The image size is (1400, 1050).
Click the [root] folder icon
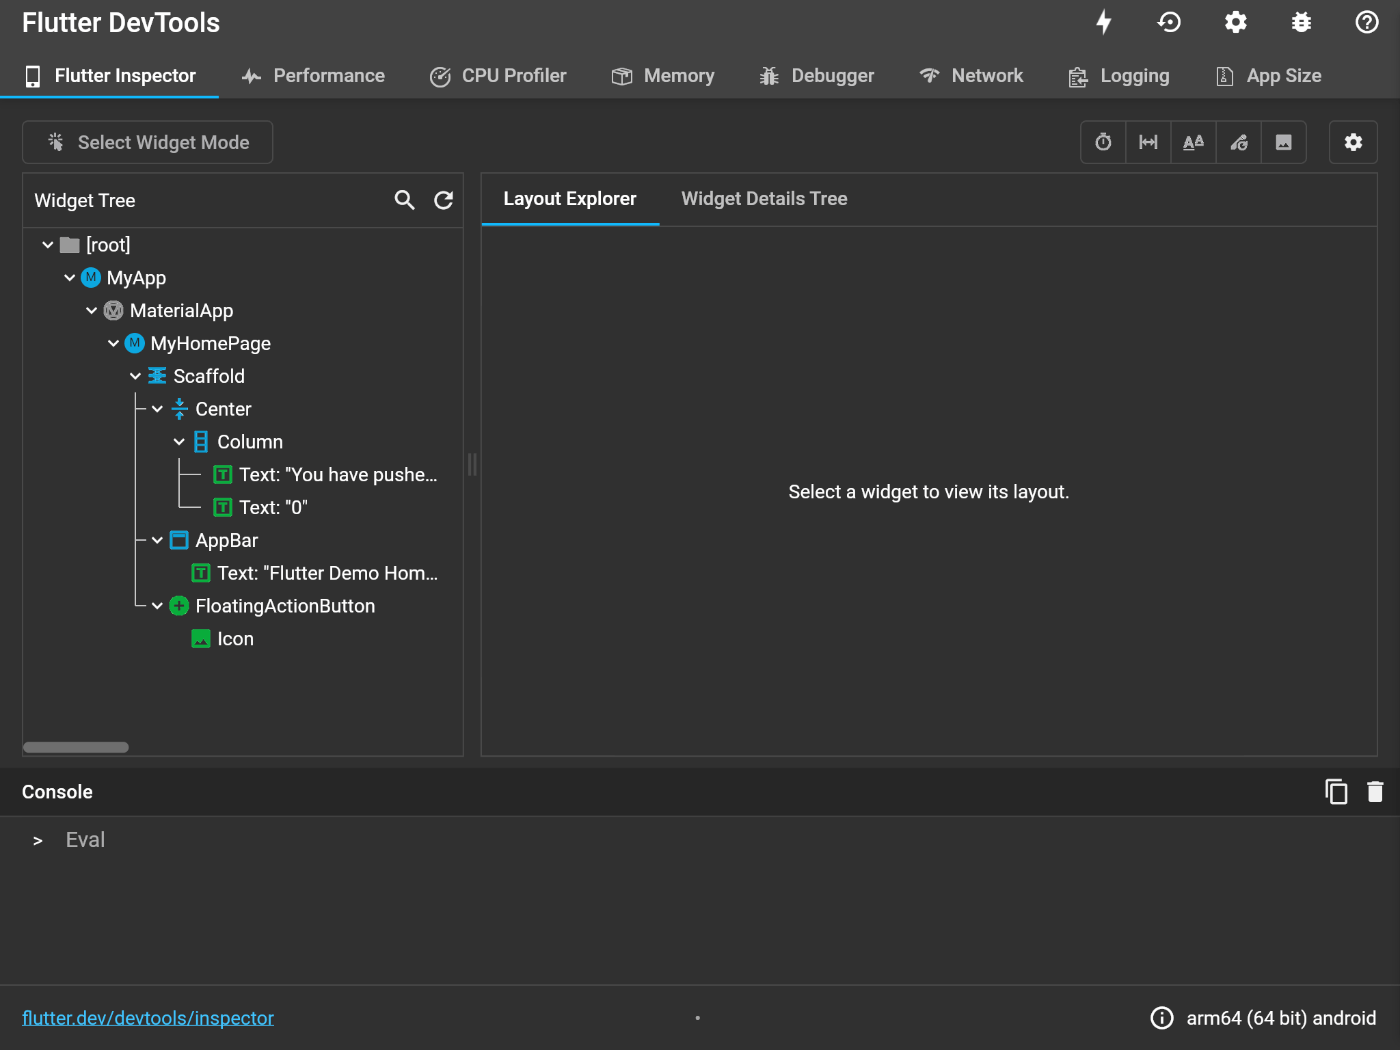[70, 245]
